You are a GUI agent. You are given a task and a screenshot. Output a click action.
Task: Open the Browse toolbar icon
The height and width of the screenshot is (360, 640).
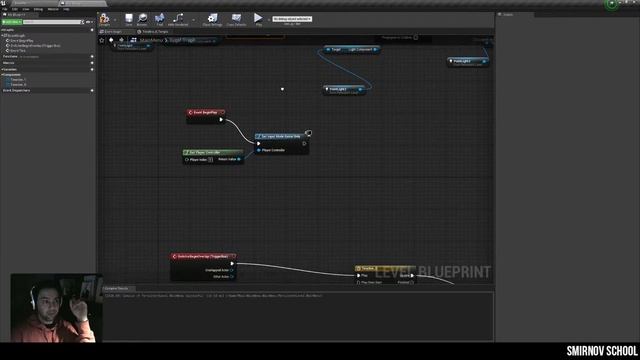coord(142,19)
